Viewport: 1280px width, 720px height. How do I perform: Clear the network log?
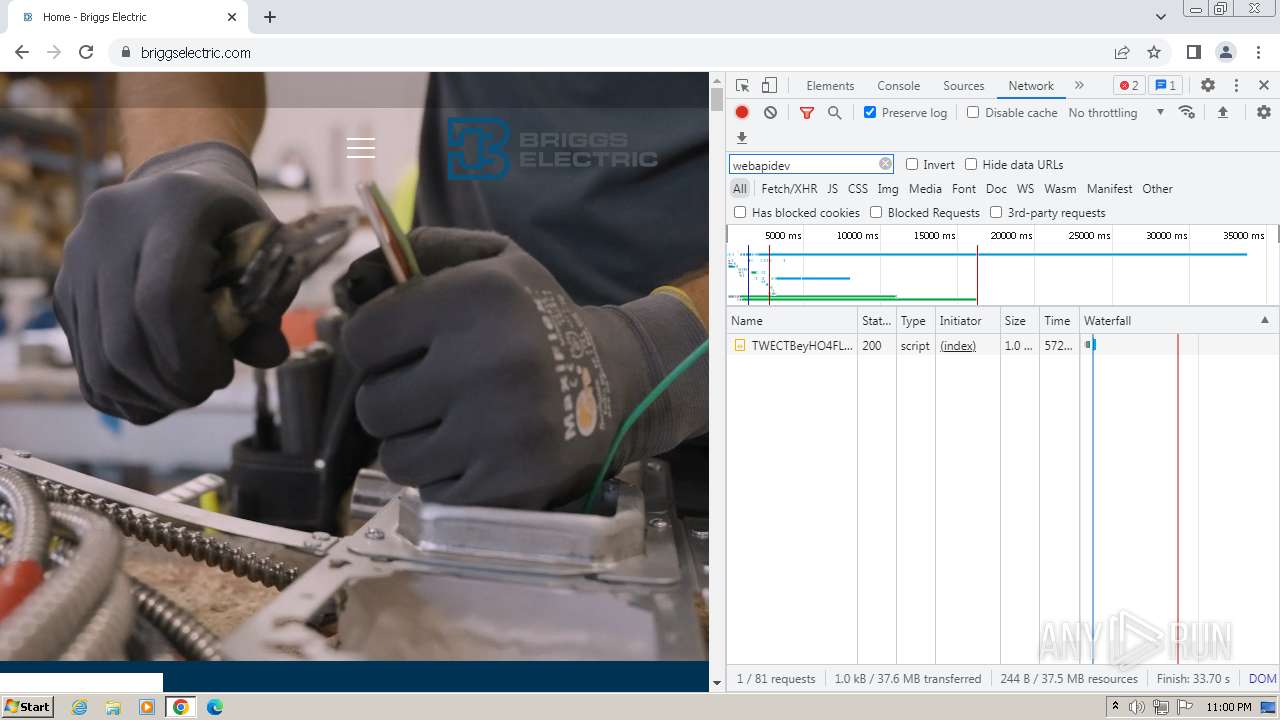pos(770,113)
